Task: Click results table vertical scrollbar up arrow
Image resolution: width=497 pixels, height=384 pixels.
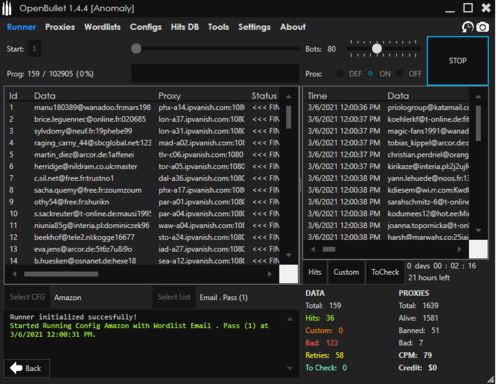Action: [478, 97]
